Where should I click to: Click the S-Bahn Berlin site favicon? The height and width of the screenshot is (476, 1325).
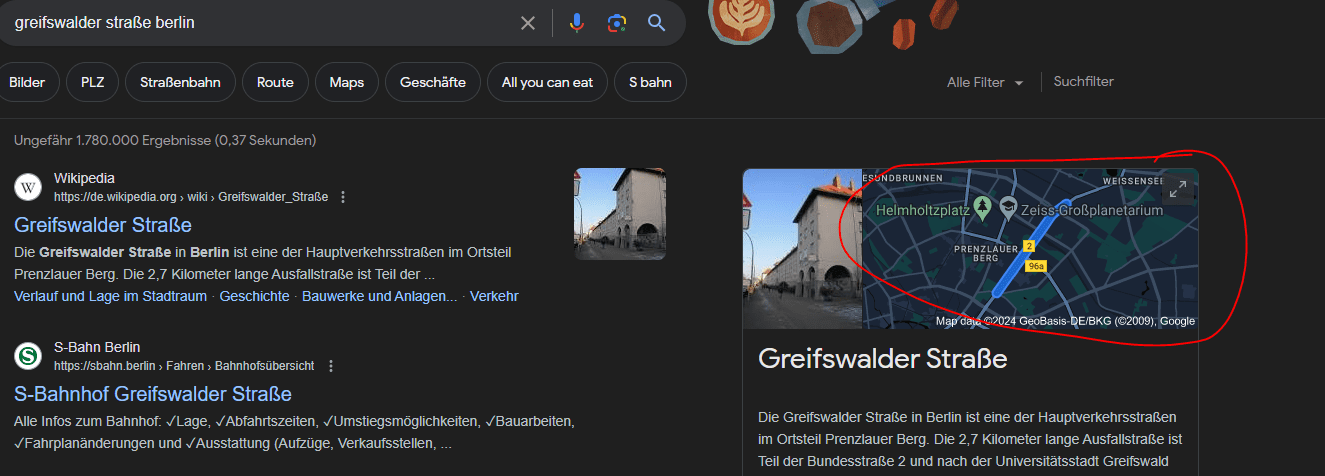(x=28, y=356)
